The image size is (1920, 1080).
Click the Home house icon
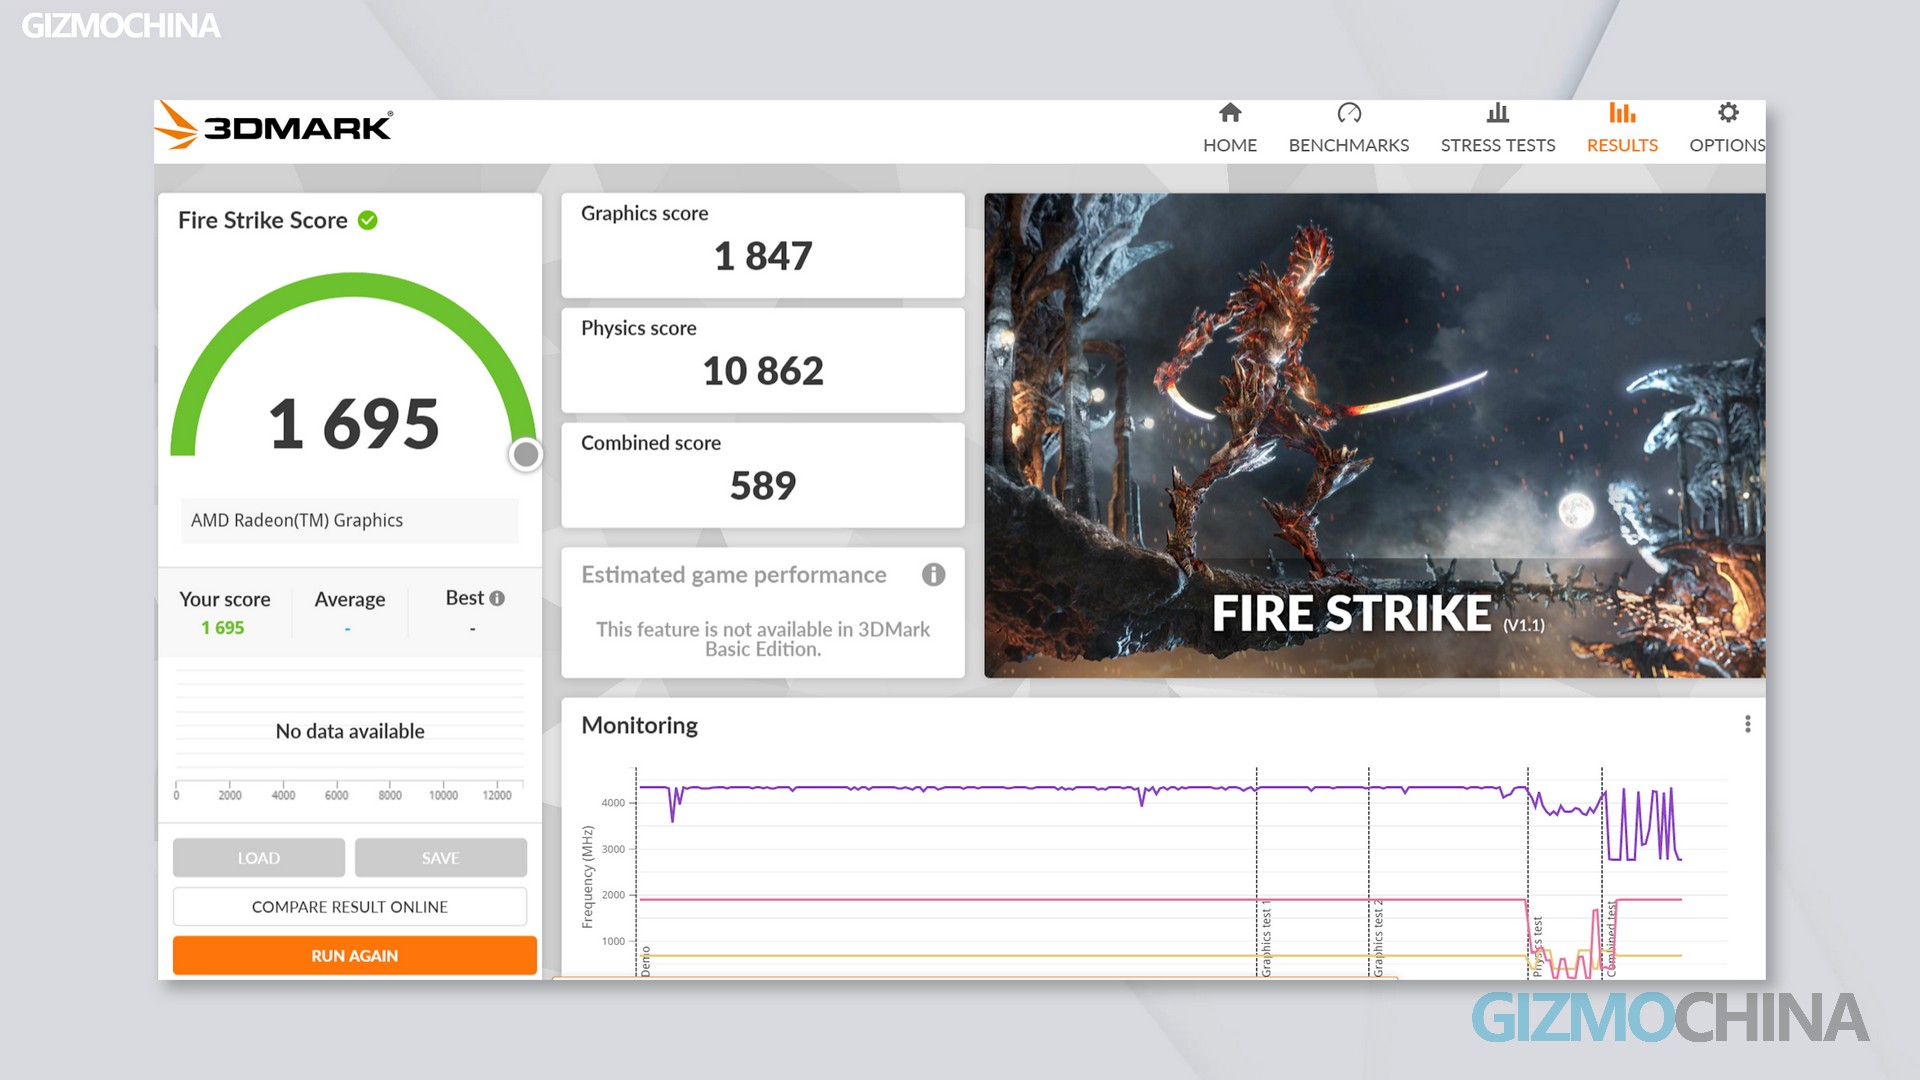pos(1230,113)
